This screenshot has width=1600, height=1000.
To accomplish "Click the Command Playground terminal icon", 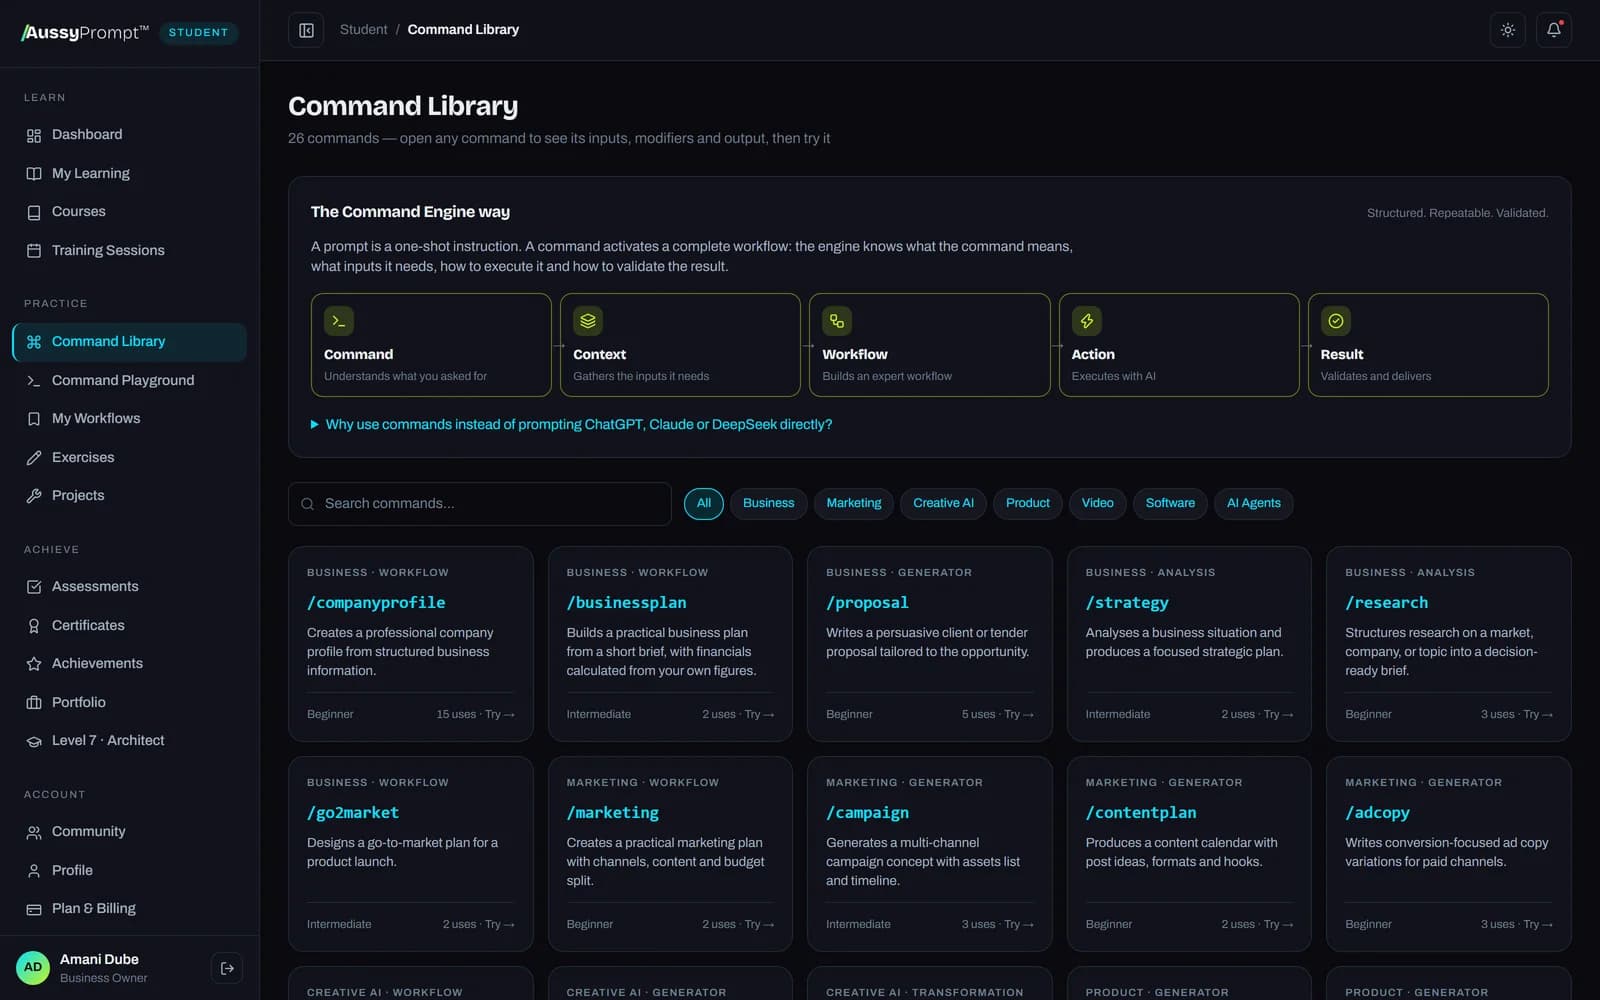I will [x=34, y=381].
